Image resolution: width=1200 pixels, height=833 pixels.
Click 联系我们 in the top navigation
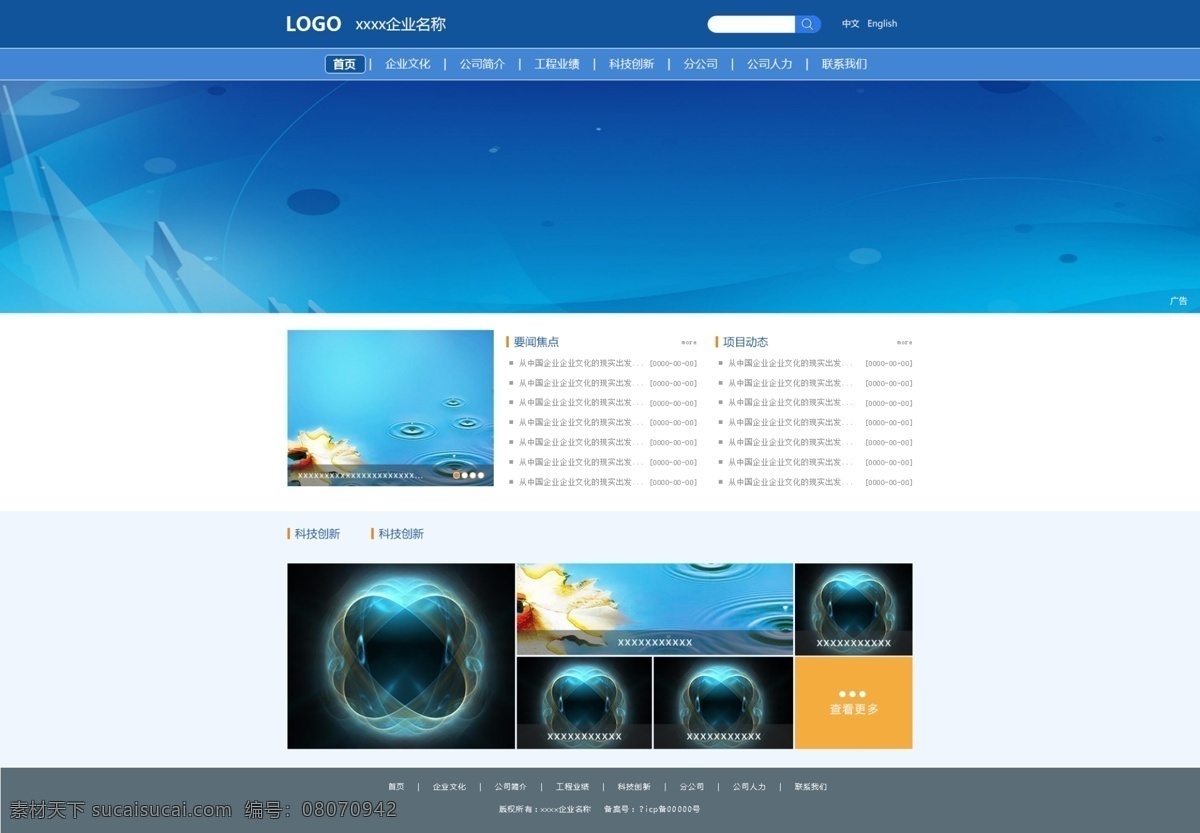coord(844,64)
